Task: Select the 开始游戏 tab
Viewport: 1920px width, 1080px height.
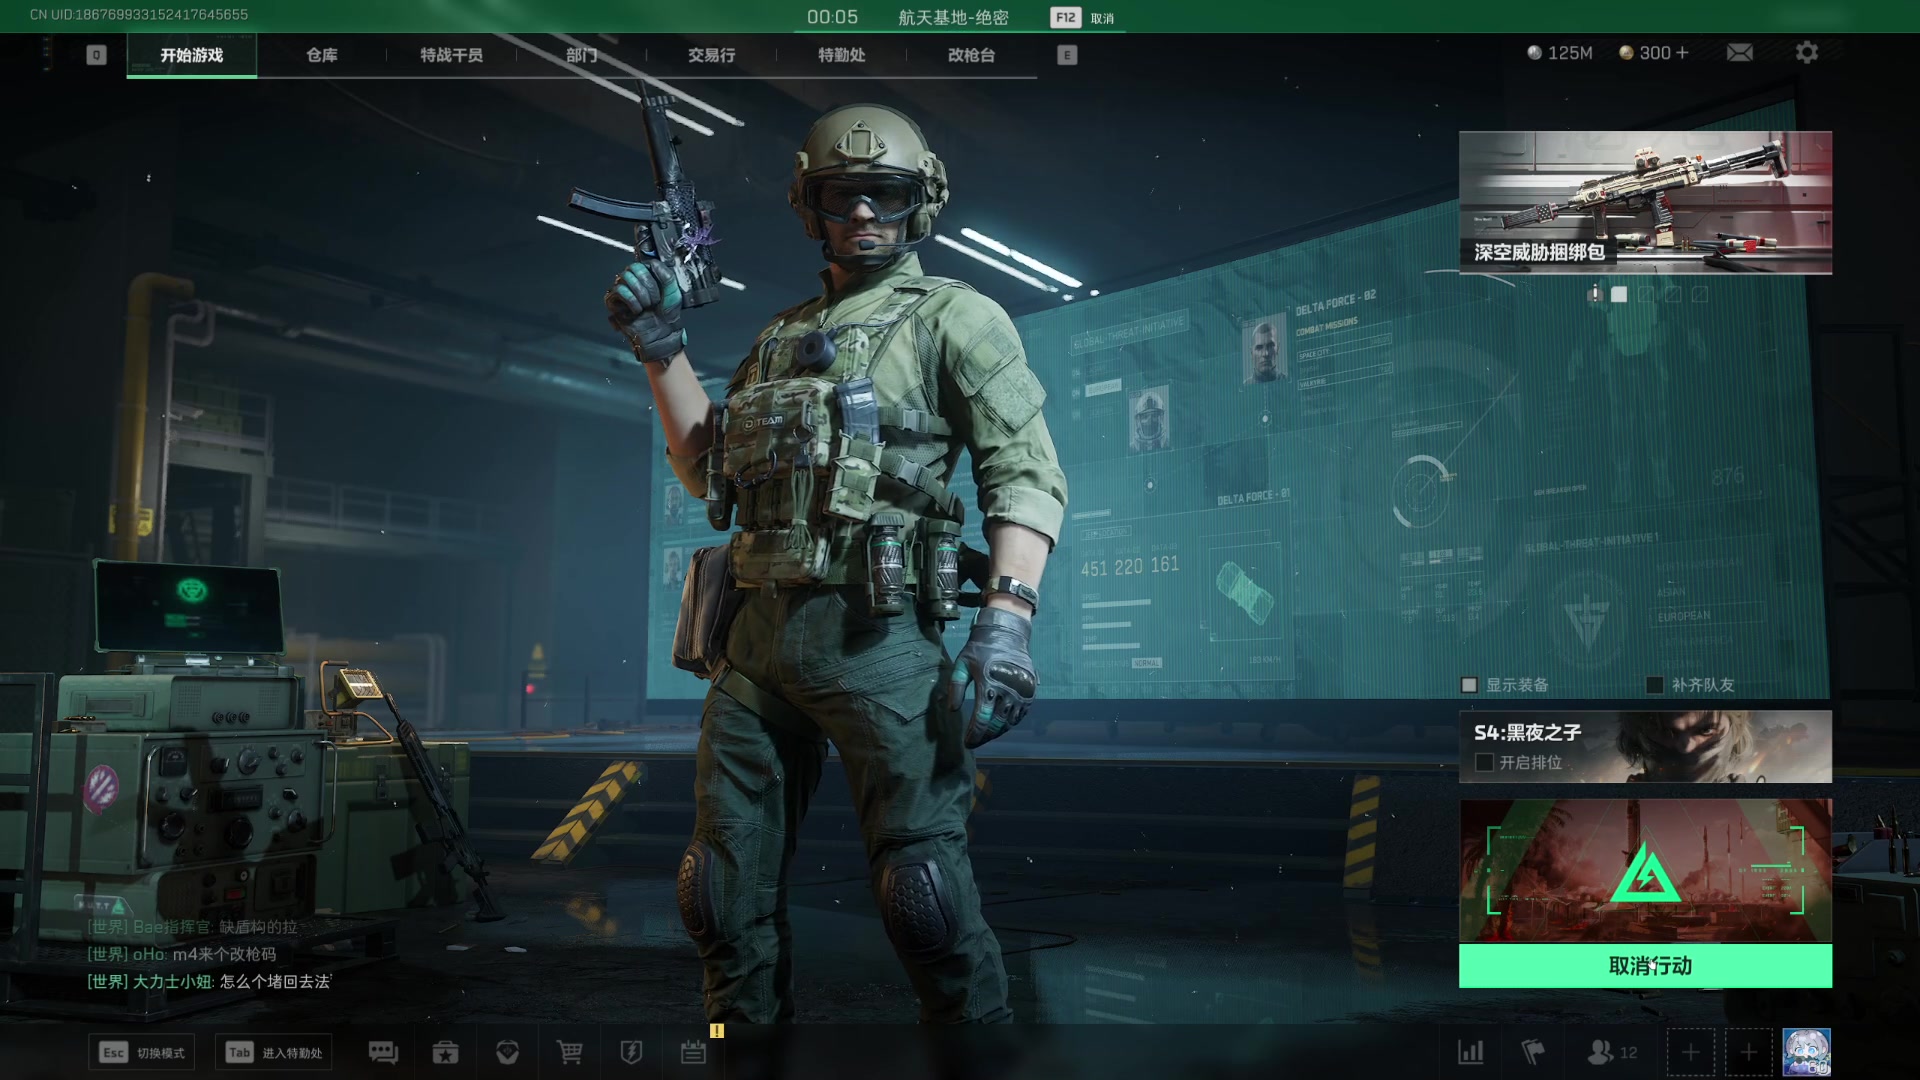Action: (x=192, y=55)
